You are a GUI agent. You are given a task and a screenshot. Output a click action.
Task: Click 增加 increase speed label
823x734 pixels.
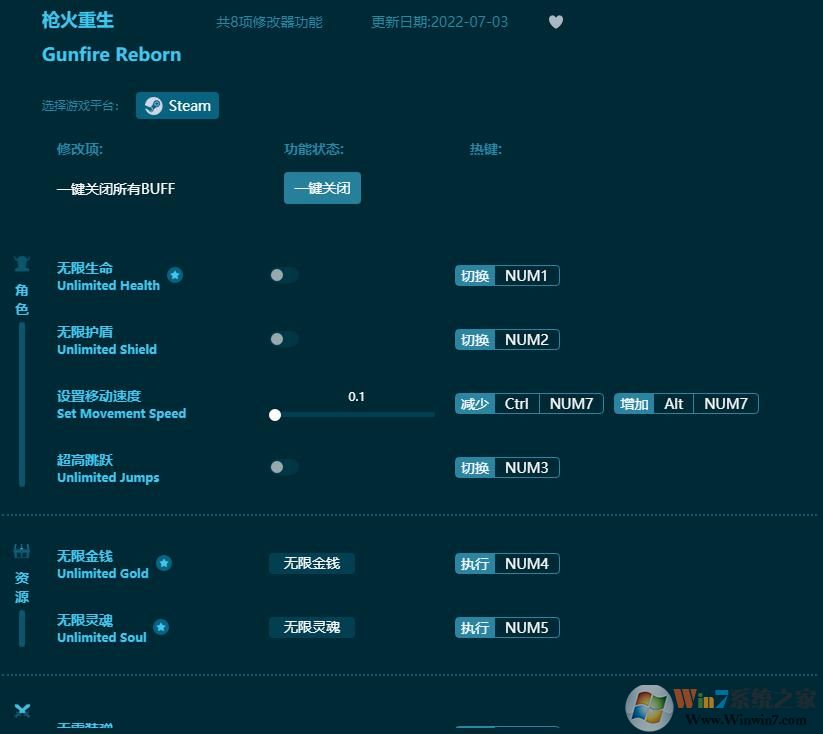634,404
